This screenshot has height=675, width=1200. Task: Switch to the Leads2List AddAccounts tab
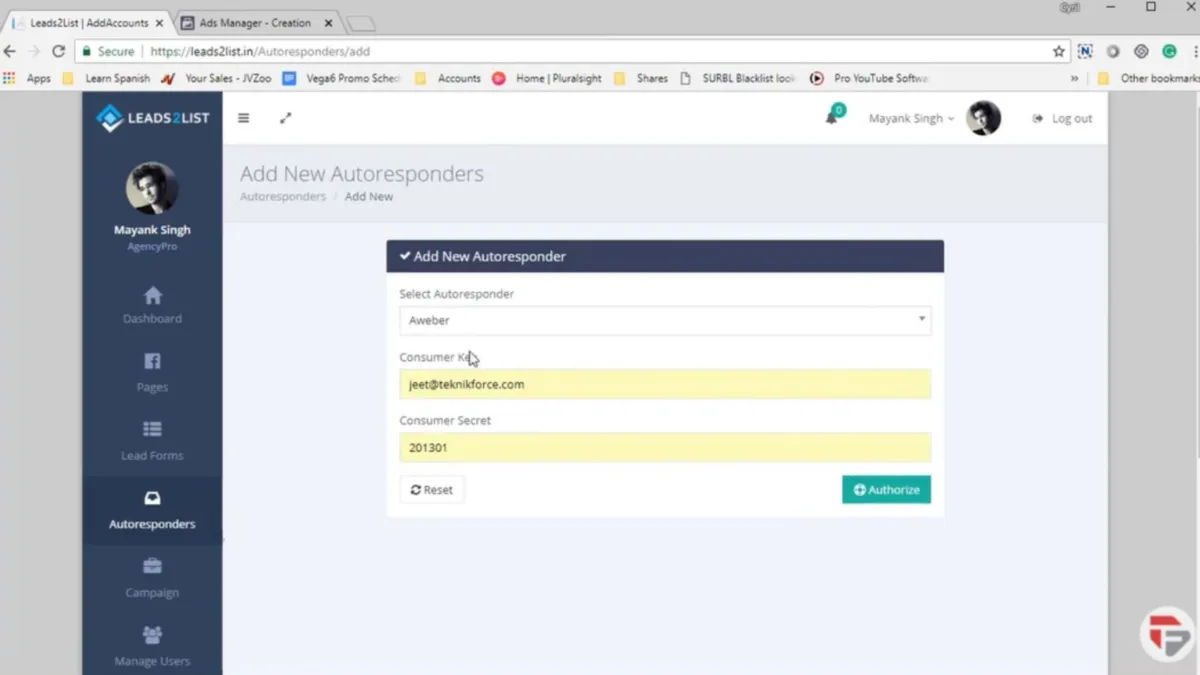(89, 22)
